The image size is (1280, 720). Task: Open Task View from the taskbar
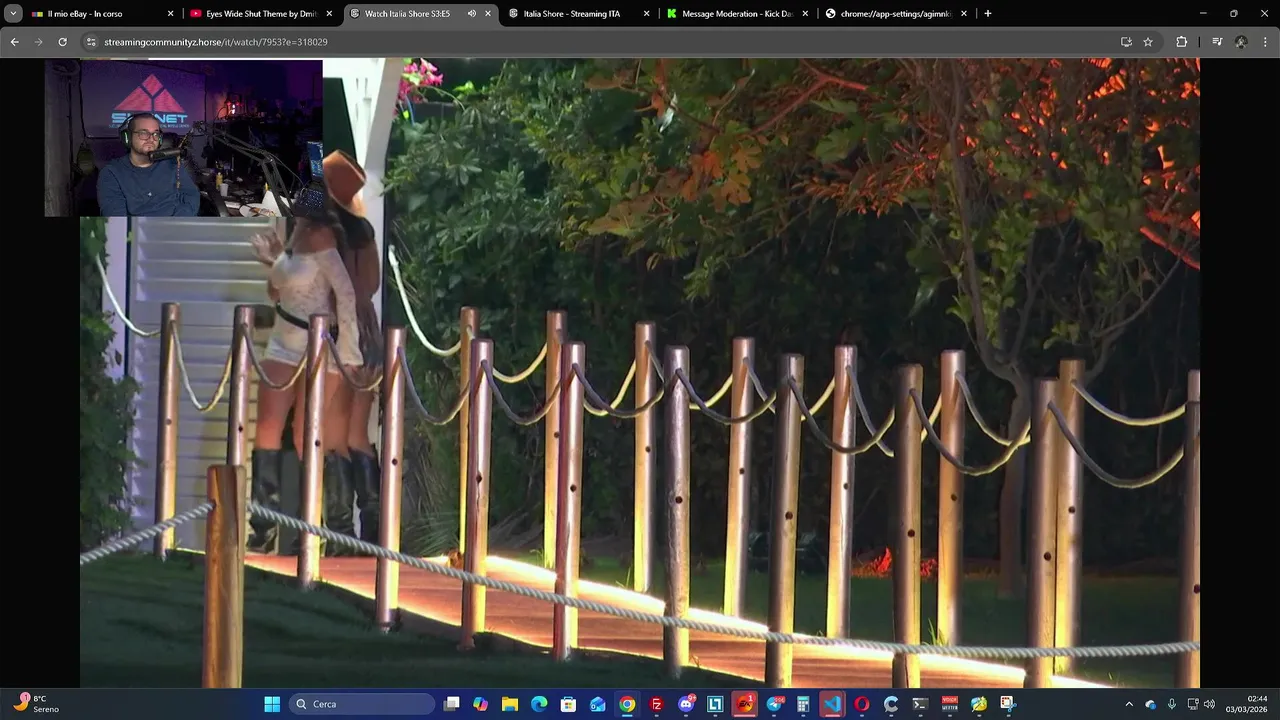pos(452,704)
